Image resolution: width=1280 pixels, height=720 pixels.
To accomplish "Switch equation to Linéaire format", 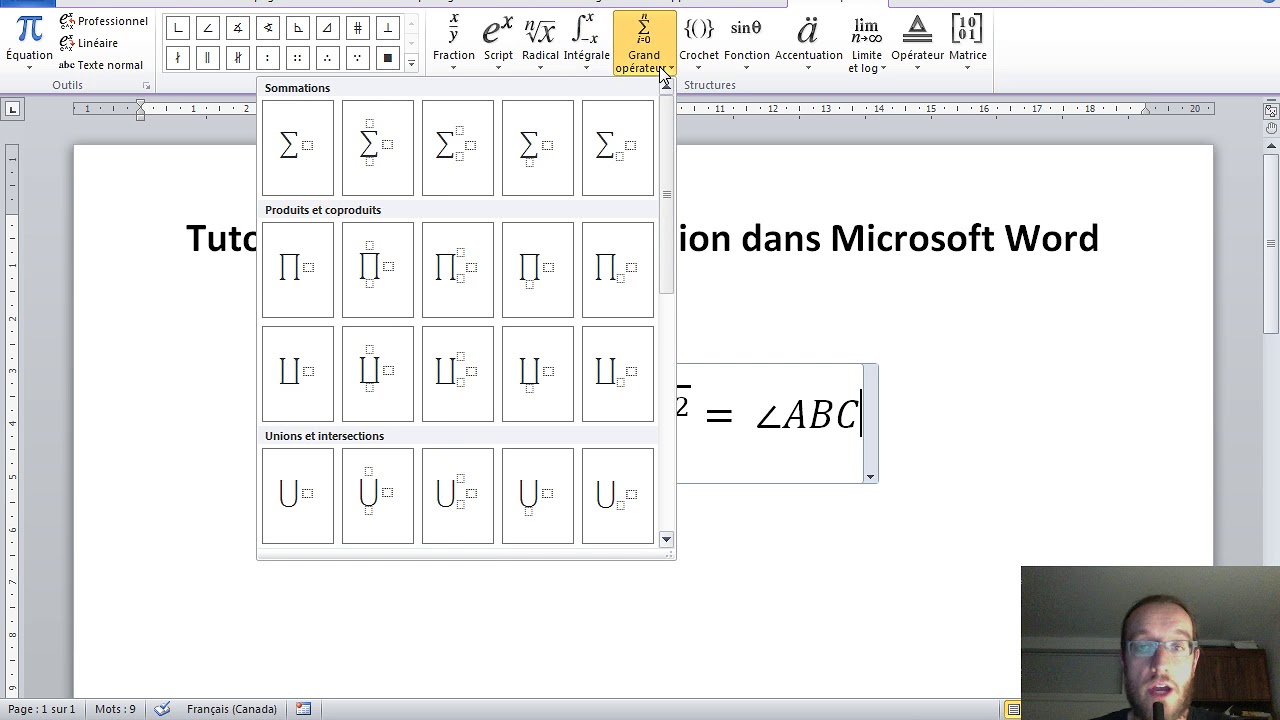I will pyautogui.click(x=88, y=43).
